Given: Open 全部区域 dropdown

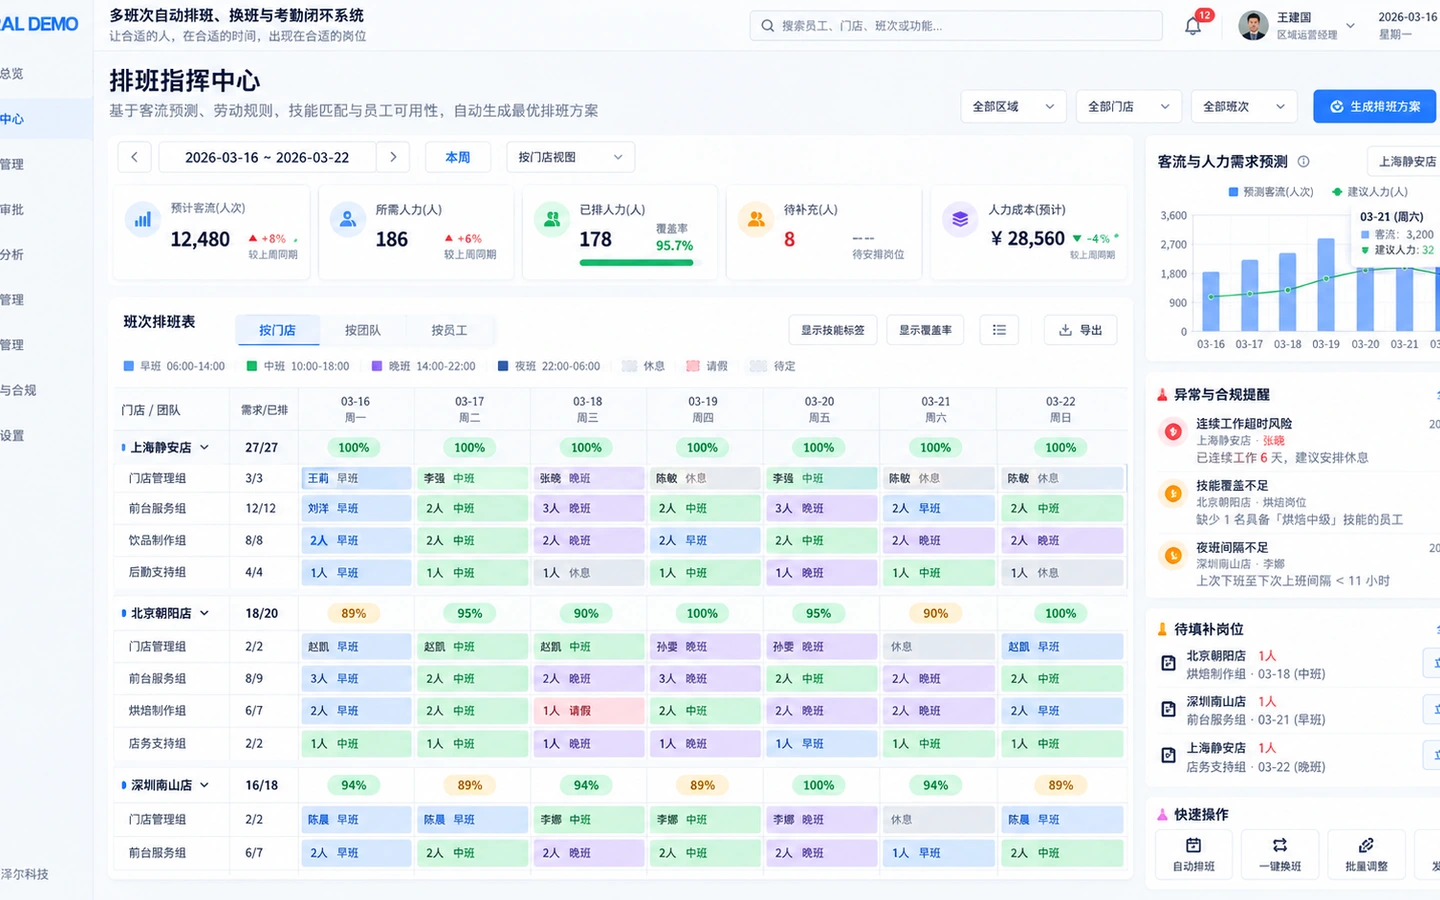Looking at the screenshot, I should click(1013, 106).
